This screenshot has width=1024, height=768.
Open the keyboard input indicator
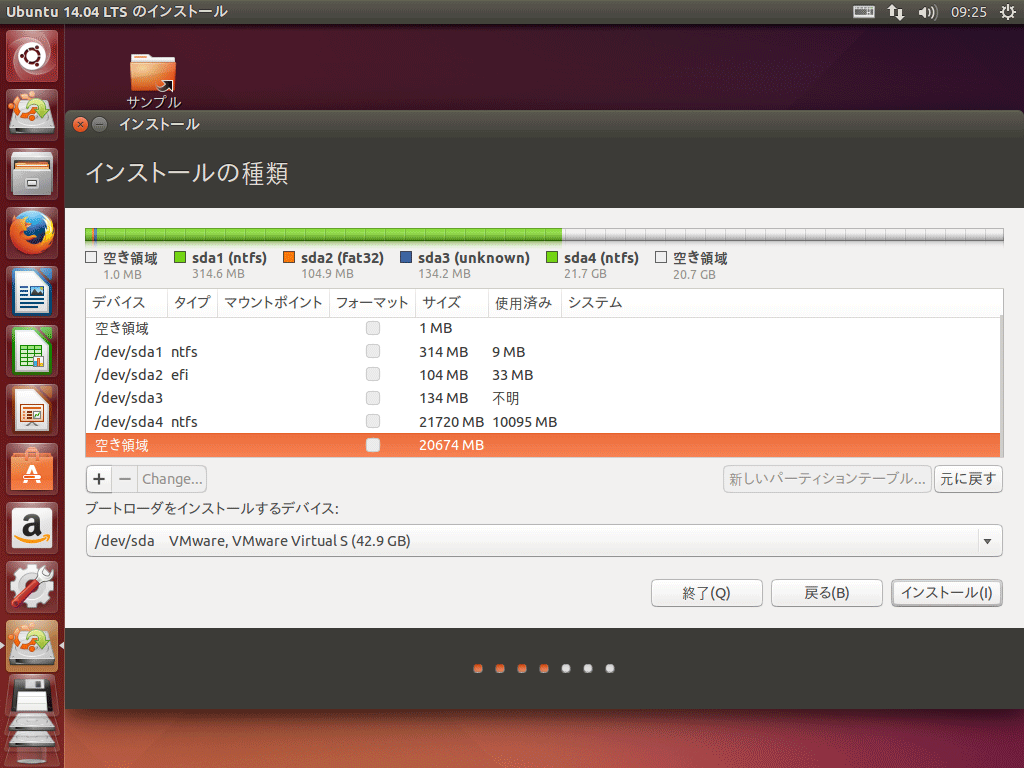coord(863,12)
